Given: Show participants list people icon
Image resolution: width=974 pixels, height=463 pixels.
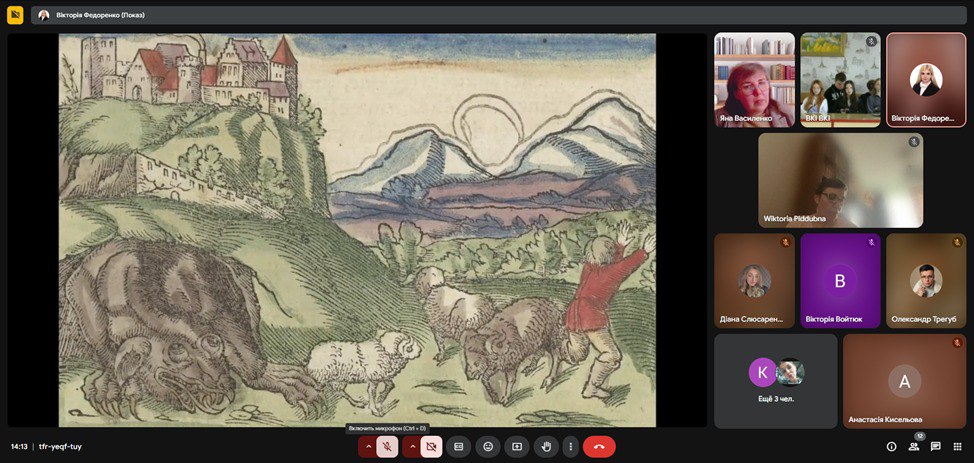Looking at the screenshot, I should point(913,447).
